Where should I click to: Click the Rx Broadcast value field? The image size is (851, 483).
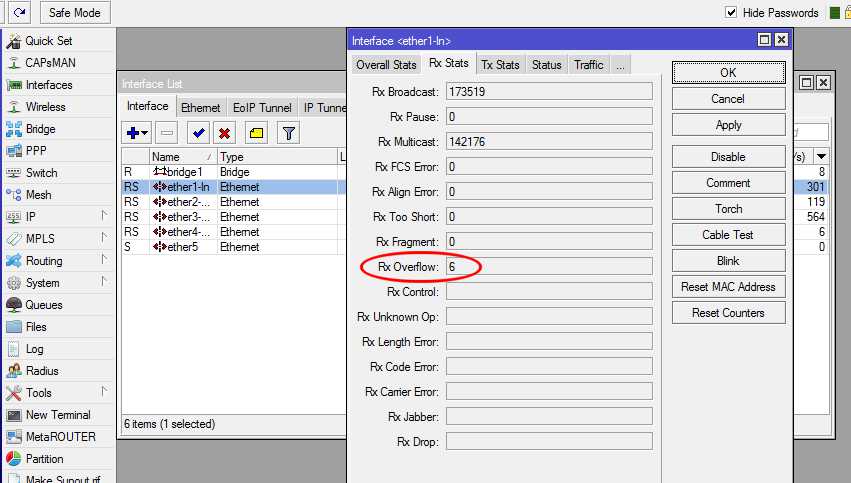tap(549, 92)
